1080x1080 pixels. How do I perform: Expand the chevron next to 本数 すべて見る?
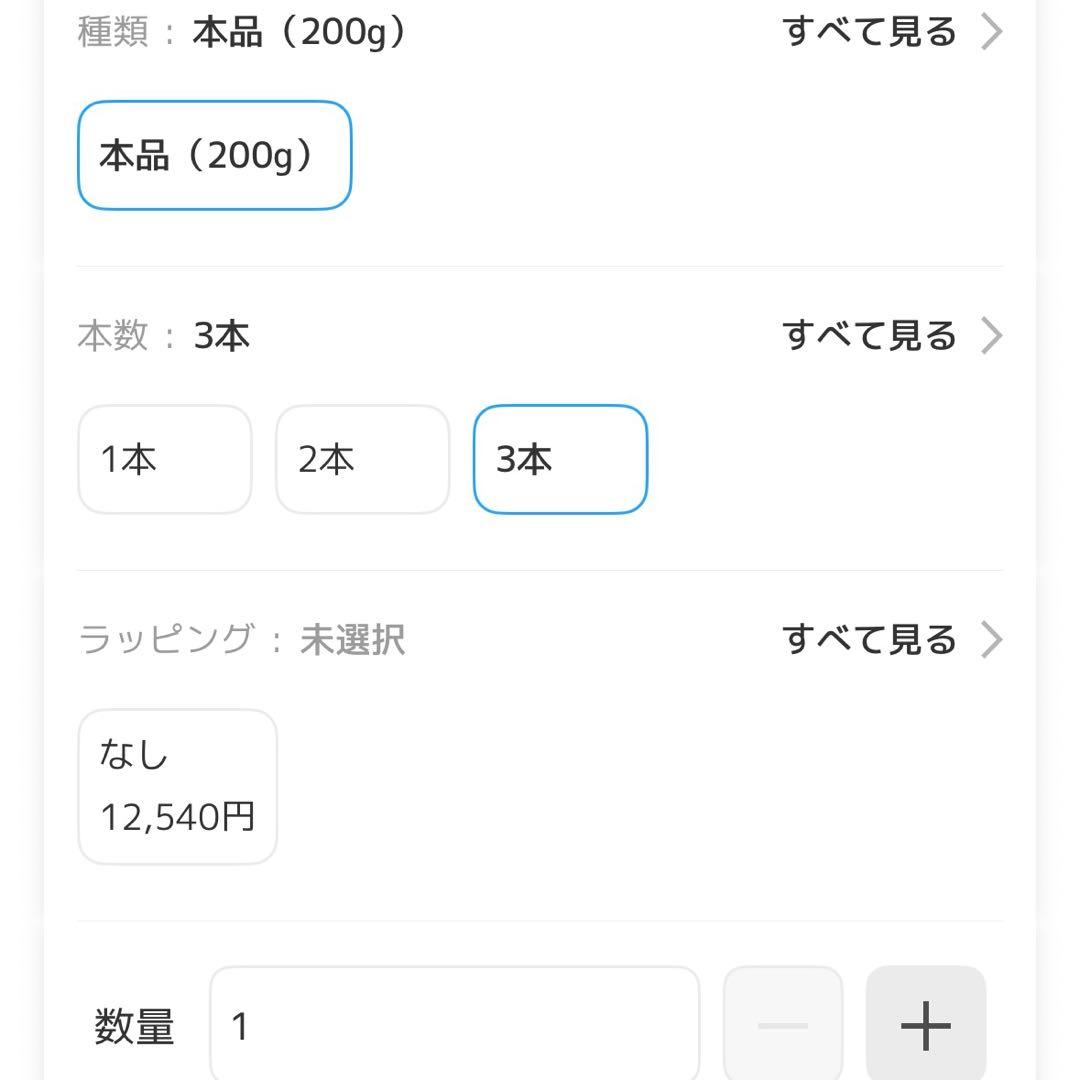pyautogui.click(x=992, y=336)
